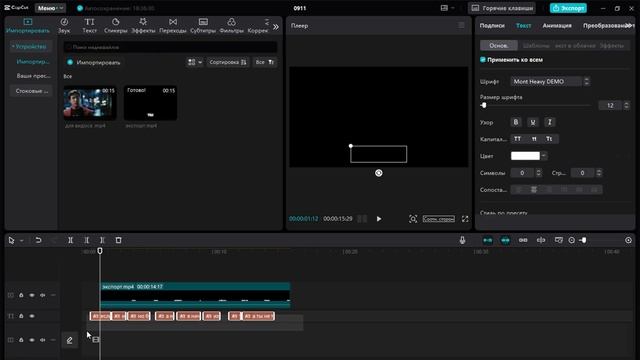Click the font size value field 12
This screenshot has width=640, height=360.
click(x=610, y=105)
